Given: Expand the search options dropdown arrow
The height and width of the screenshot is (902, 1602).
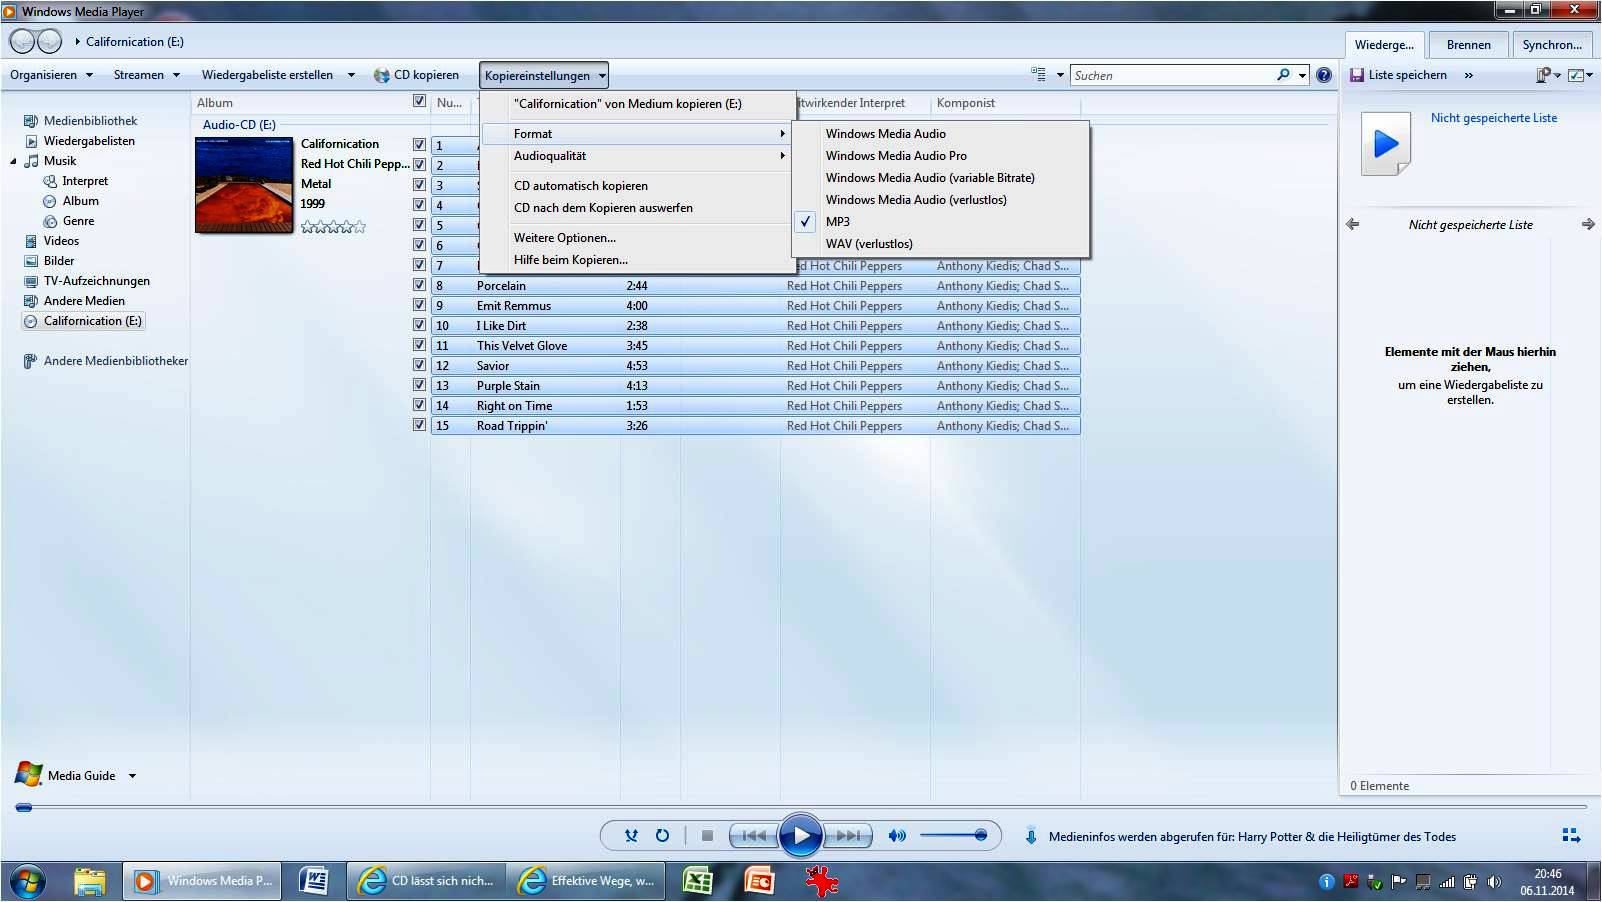Looking at the screenshot, I should click(1302, 75).
